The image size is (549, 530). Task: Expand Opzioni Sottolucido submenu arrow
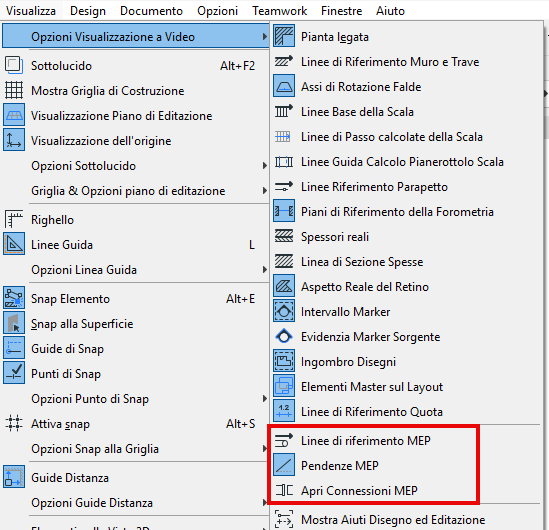(265, 166)
